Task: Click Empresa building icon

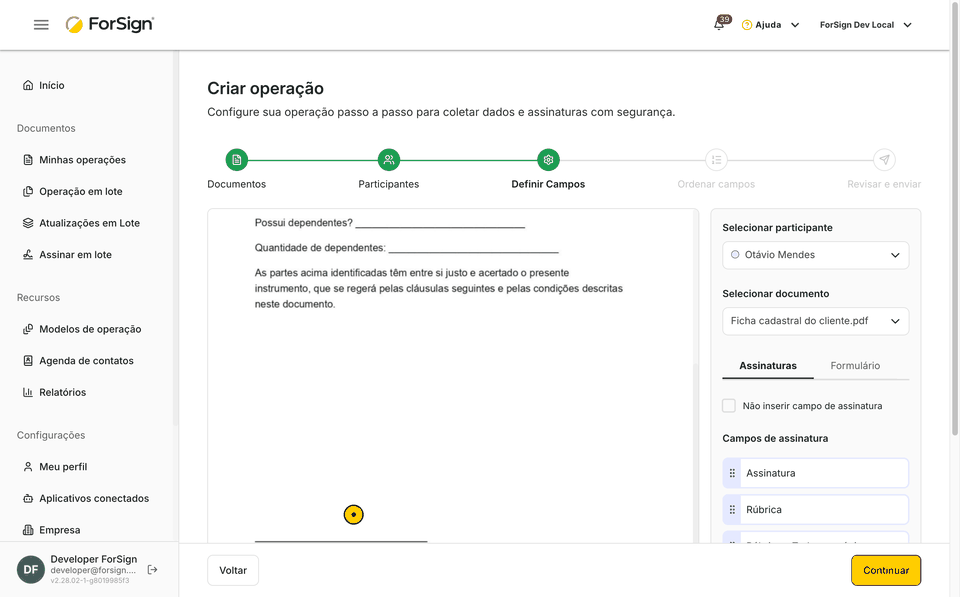Action: click(28, 530)
